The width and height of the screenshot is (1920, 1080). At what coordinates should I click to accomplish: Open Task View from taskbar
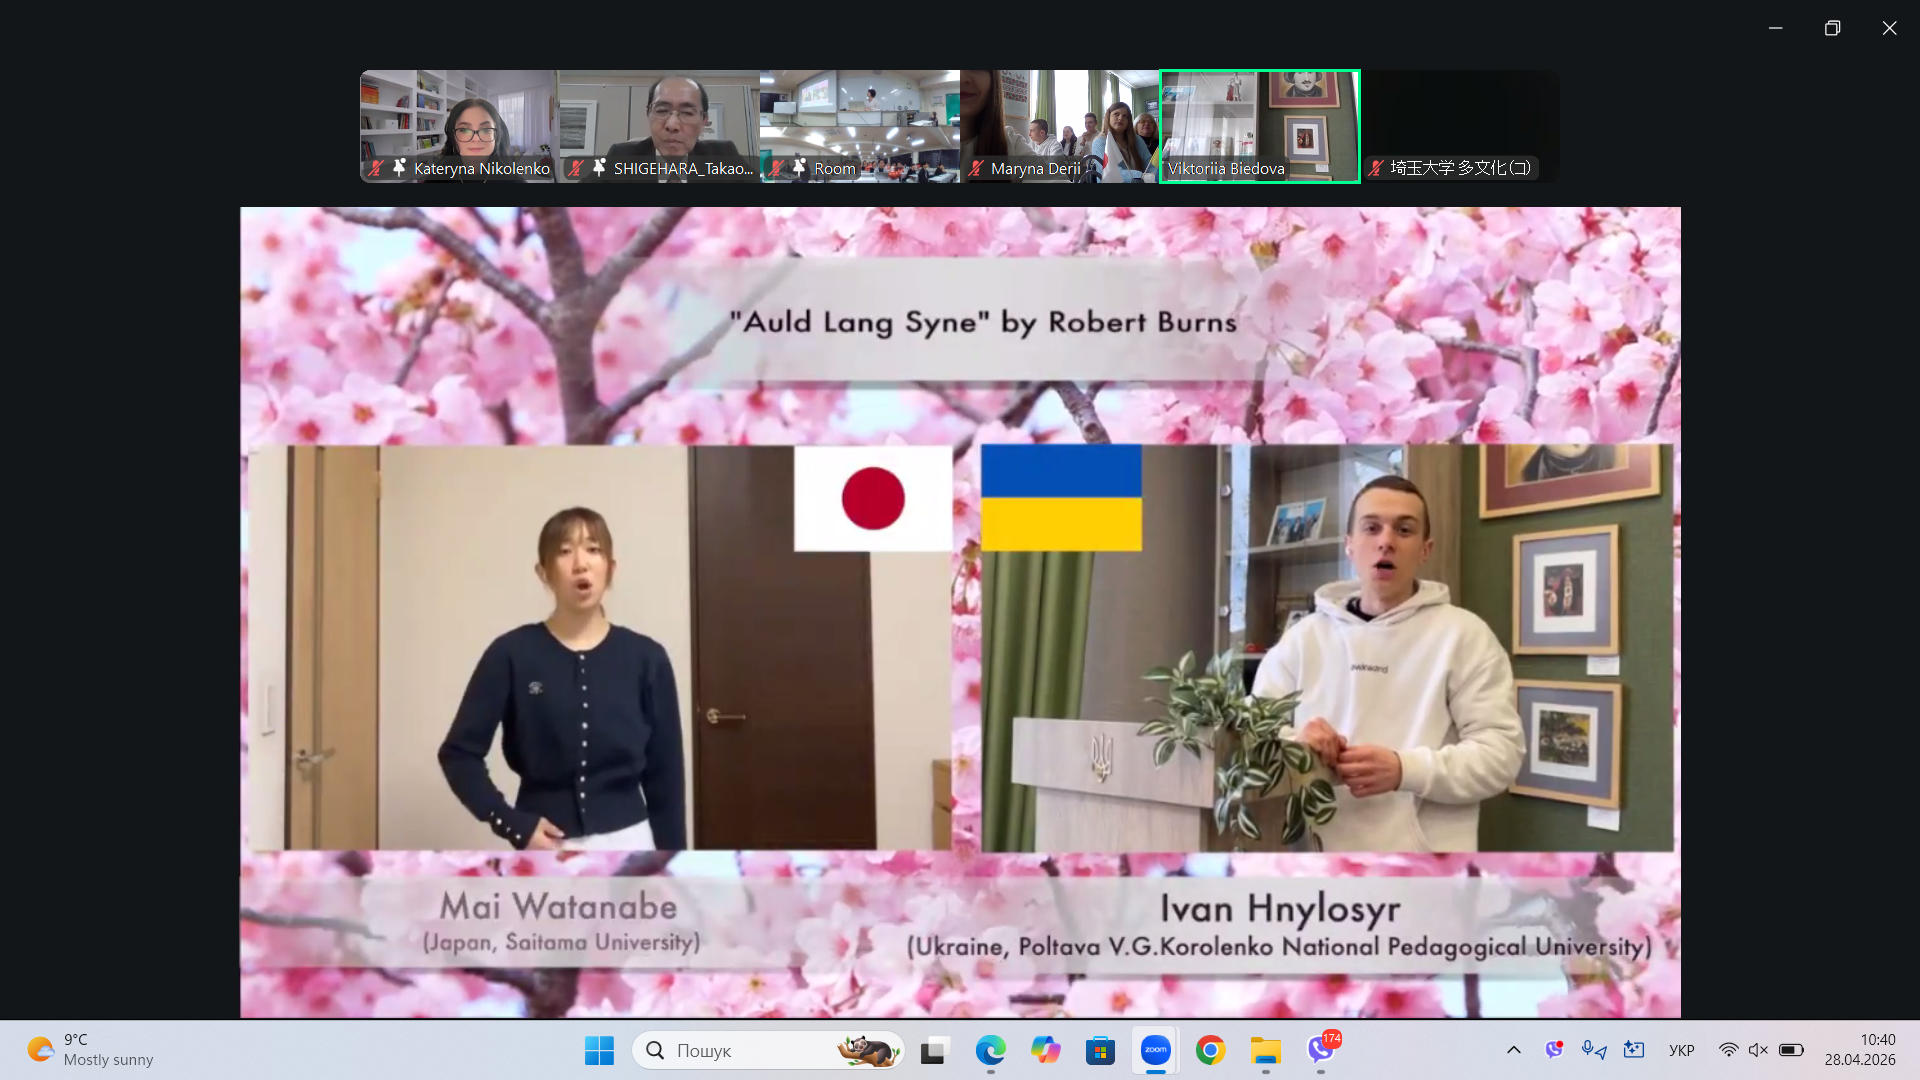point(934,1050)
